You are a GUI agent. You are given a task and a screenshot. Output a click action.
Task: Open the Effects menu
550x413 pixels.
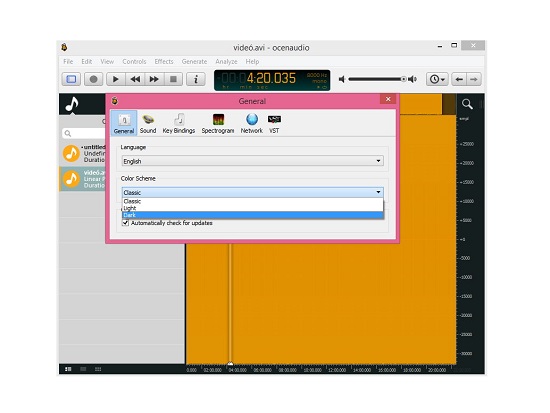coord(164,62)
